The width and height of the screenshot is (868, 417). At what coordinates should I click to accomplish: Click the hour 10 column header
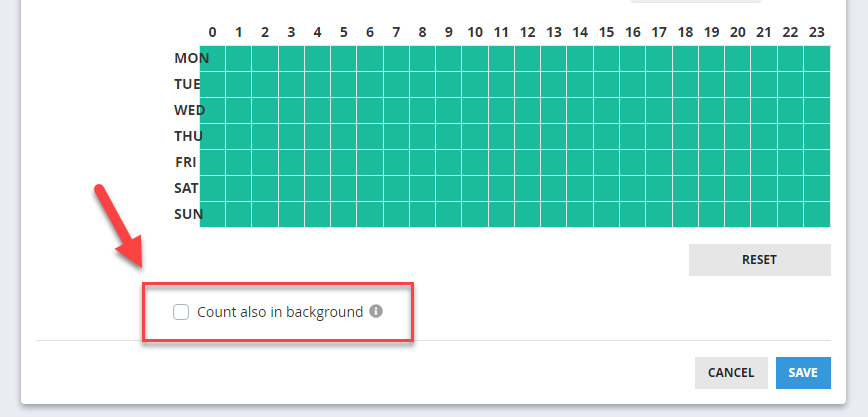pyautogui.click(x=475, y=33)
